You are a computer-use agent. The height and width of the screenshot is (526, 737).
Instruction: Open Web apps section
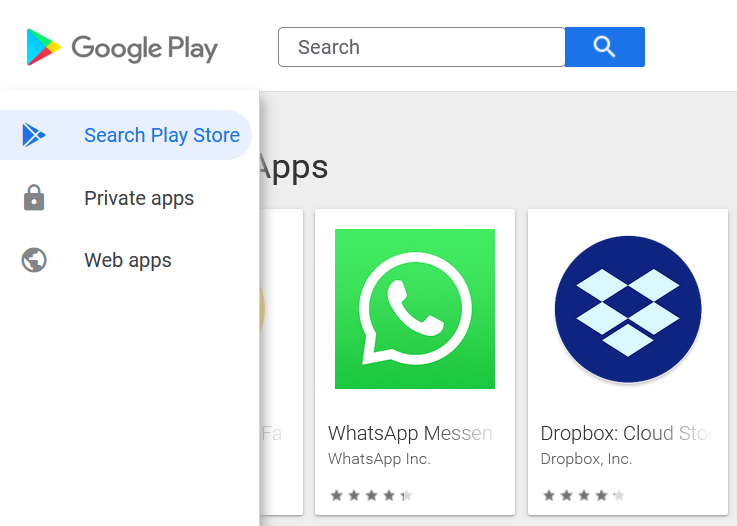tap(126, 260)
